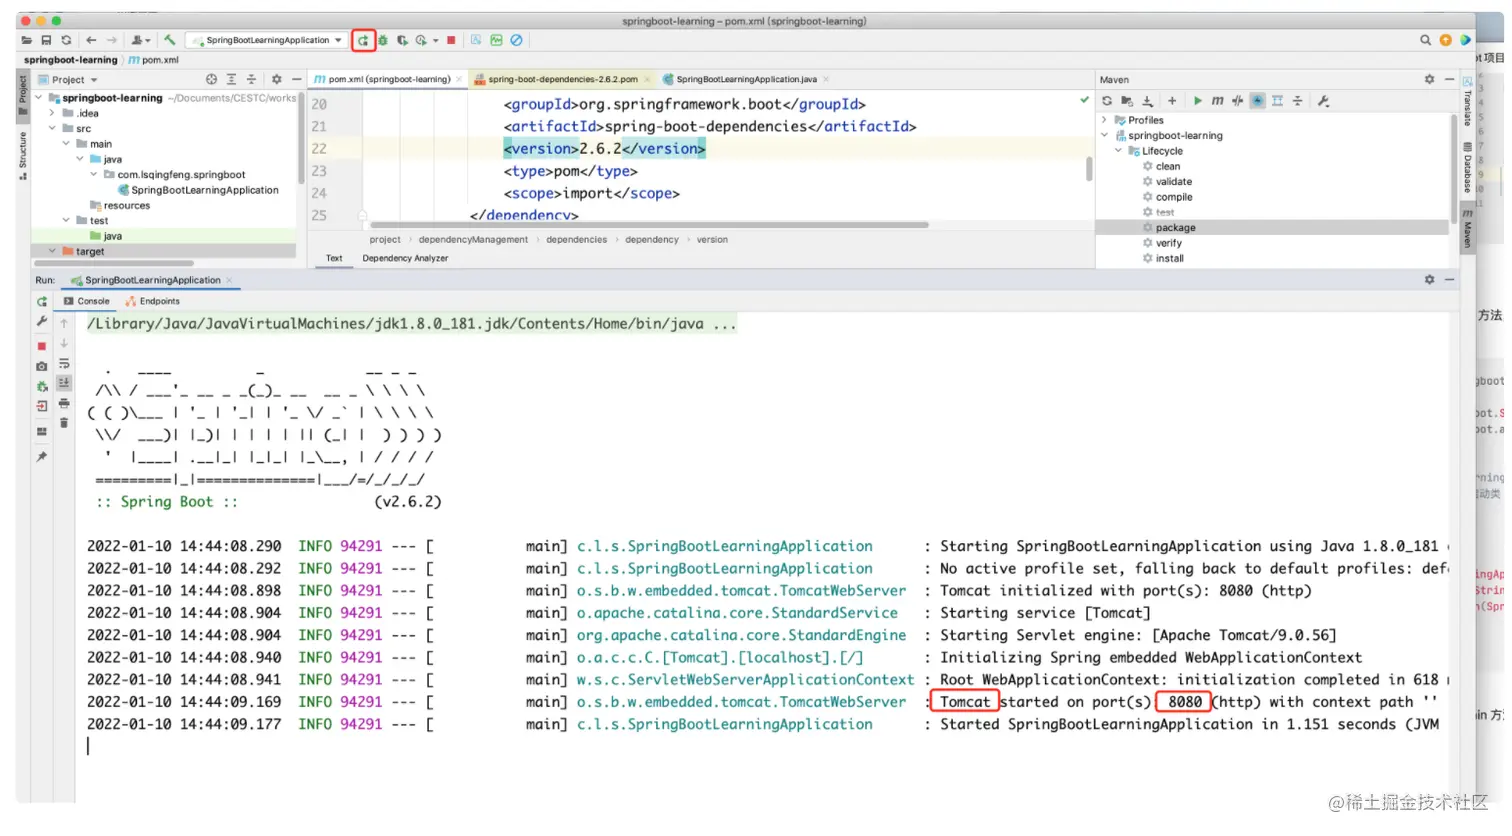Switch to spring-boot-dependencies-2.6.2.pom tab

coord(563,79)
